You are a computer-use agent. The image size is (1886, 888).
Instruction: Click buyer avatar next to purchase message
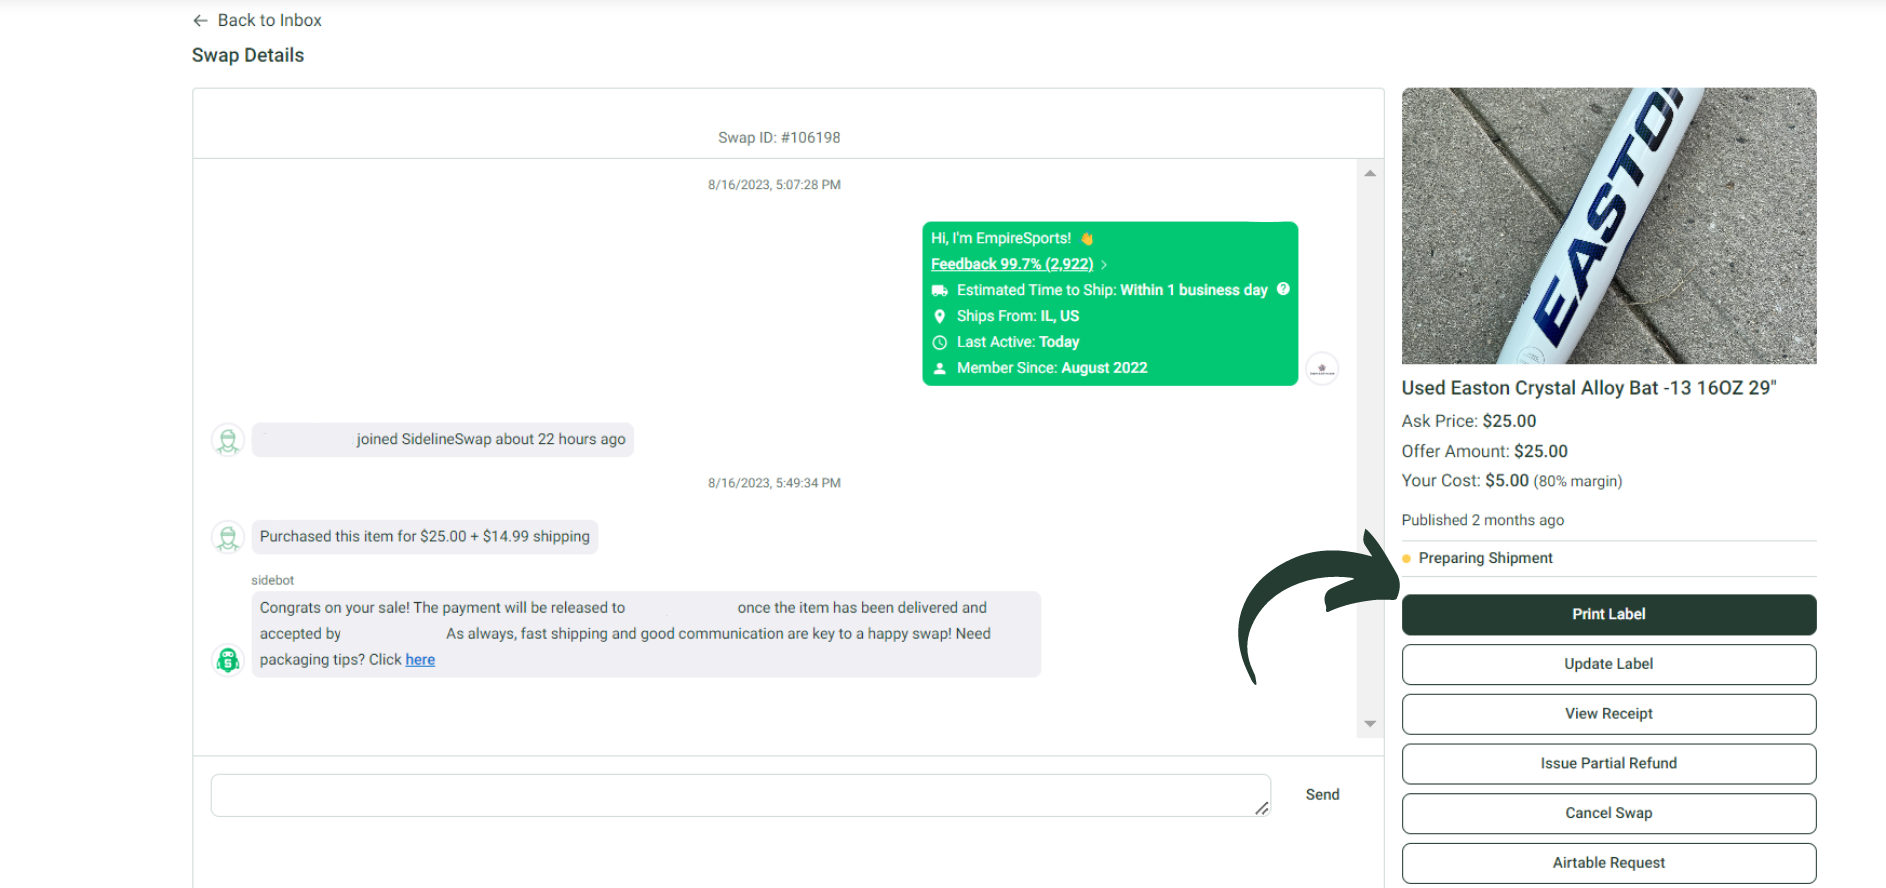point(228,537)
